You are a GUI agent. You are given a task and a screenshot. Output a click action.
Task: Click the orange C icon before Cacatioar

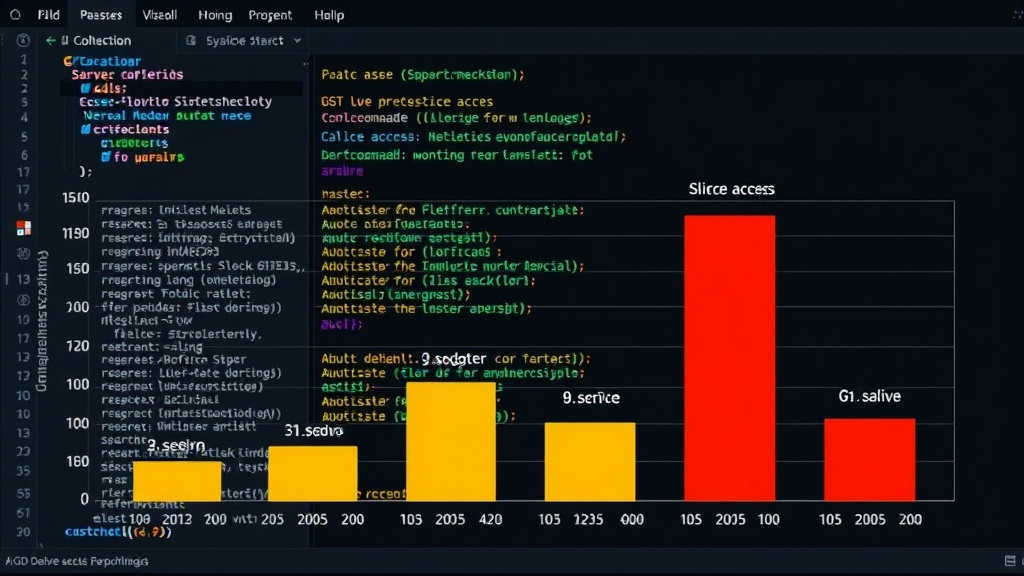(68, 61)
